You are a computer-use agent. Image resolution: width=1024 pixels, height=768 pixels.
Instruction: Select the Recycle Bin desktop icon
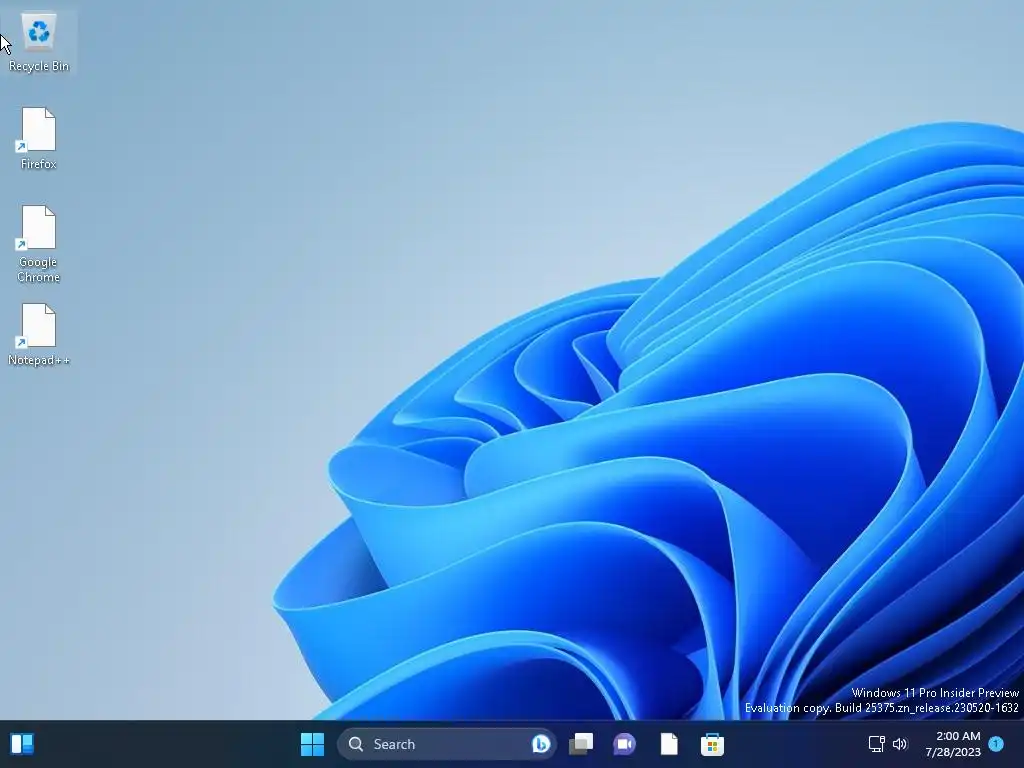[39, 42]
